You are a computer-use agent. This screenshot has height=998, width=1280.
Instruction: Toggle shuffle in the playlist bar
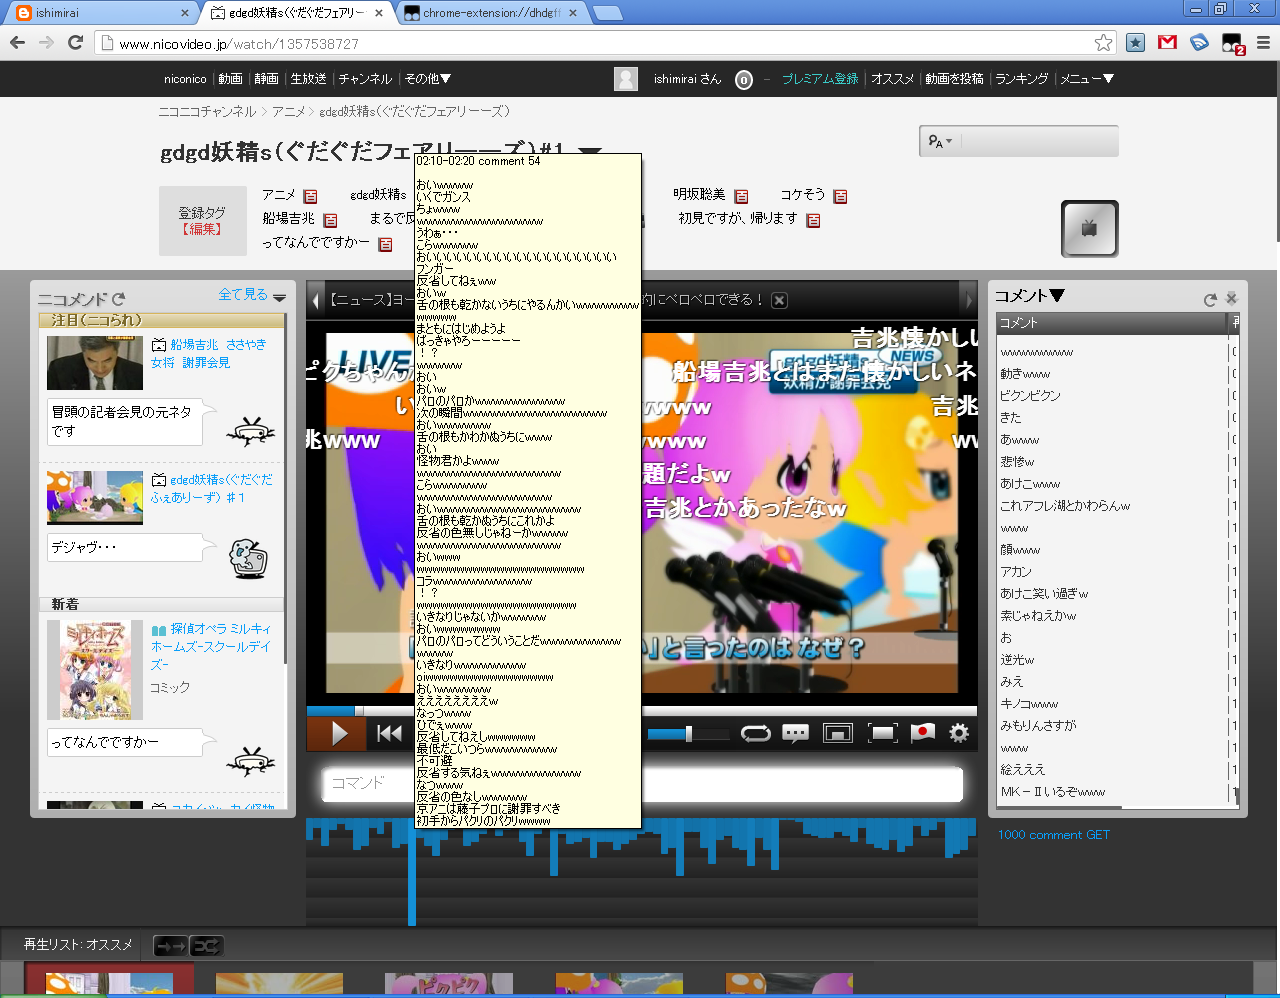click(x=206, y=945)
